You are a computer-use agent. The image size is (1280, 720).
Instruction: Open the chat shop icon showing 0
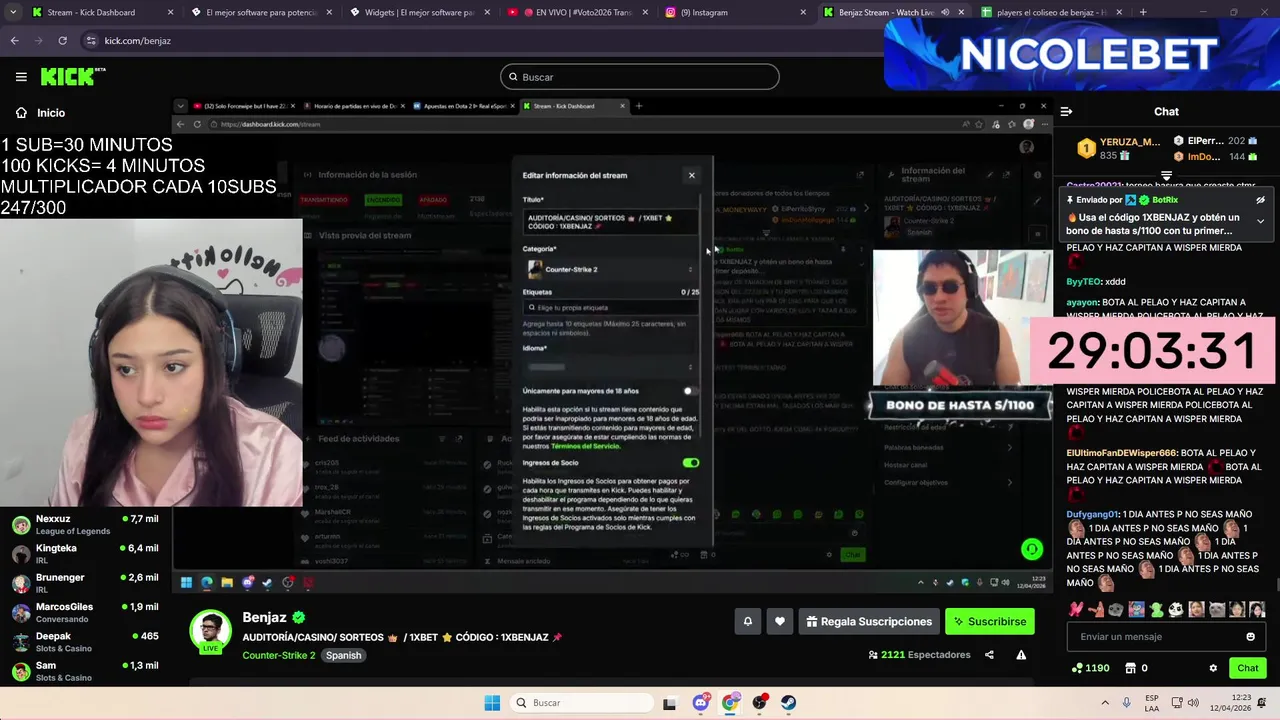1136,668
